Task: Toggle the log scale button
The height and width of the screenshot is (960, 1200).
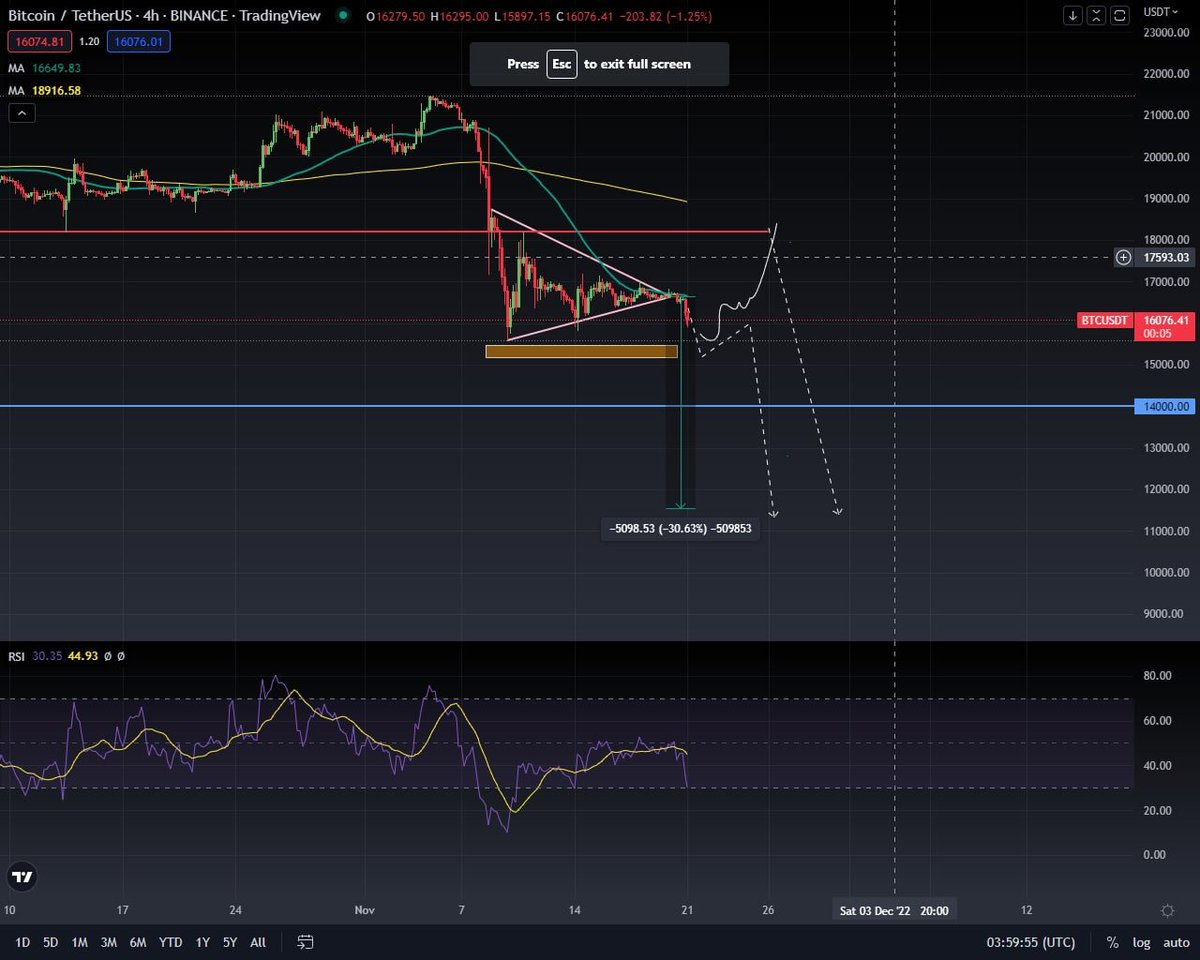Action: (1141, 942)
